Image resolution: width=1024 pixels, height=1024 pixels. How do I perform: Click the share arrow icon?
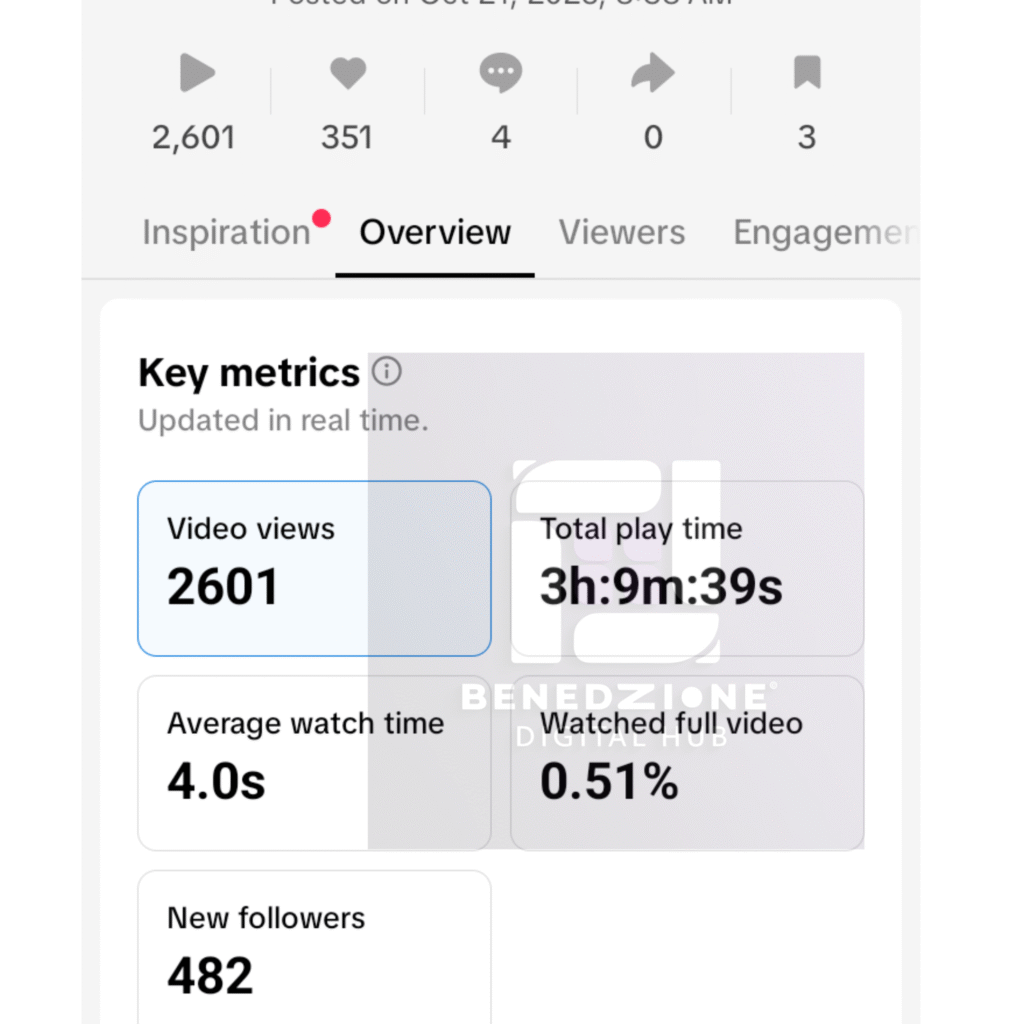653,74
